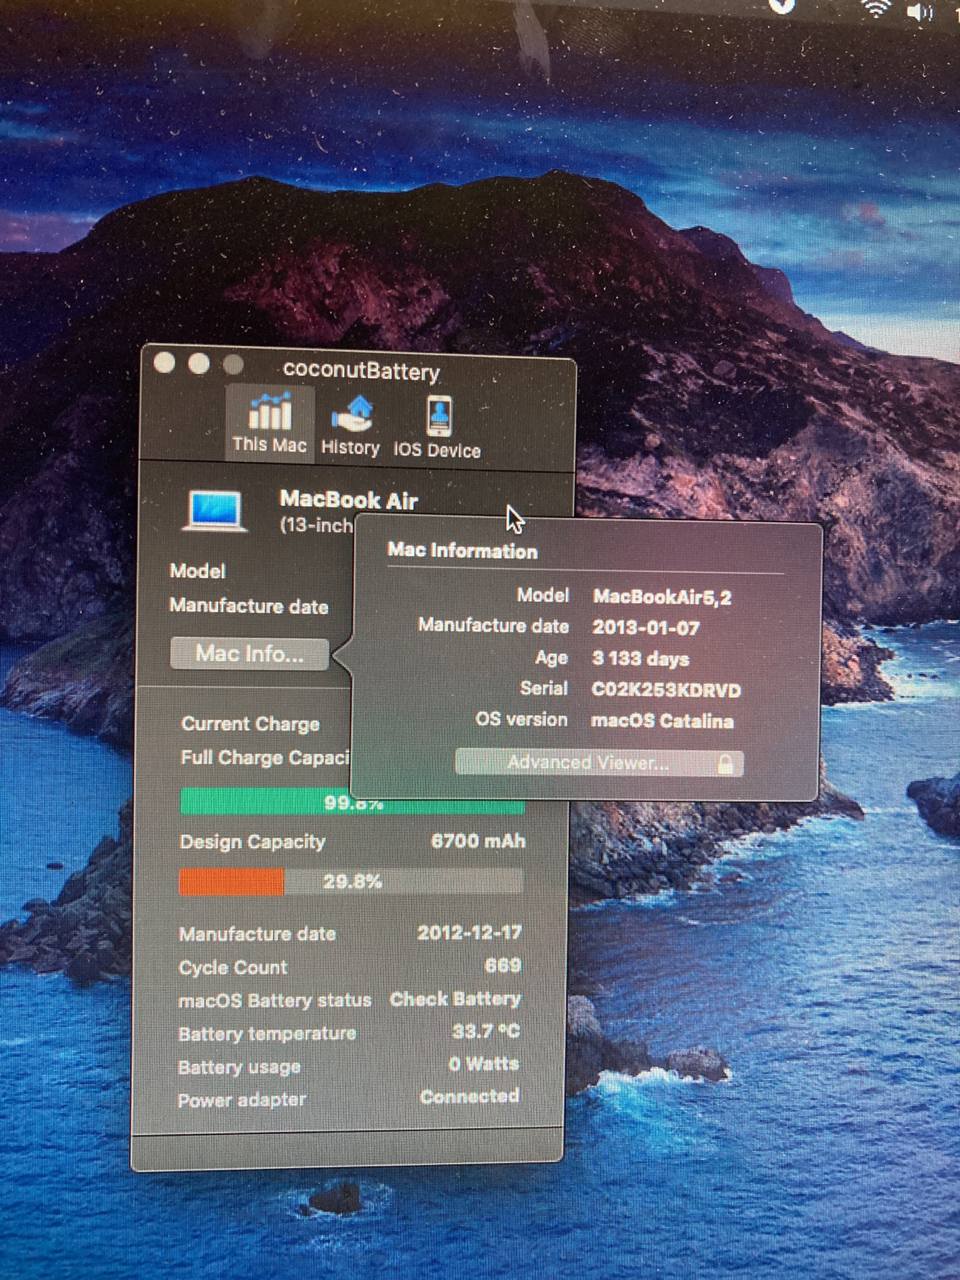Image resolution: width=960 pixels, height=1280 pixels.
Task: Click the Battery temperature label
Action: point(267,1033)
